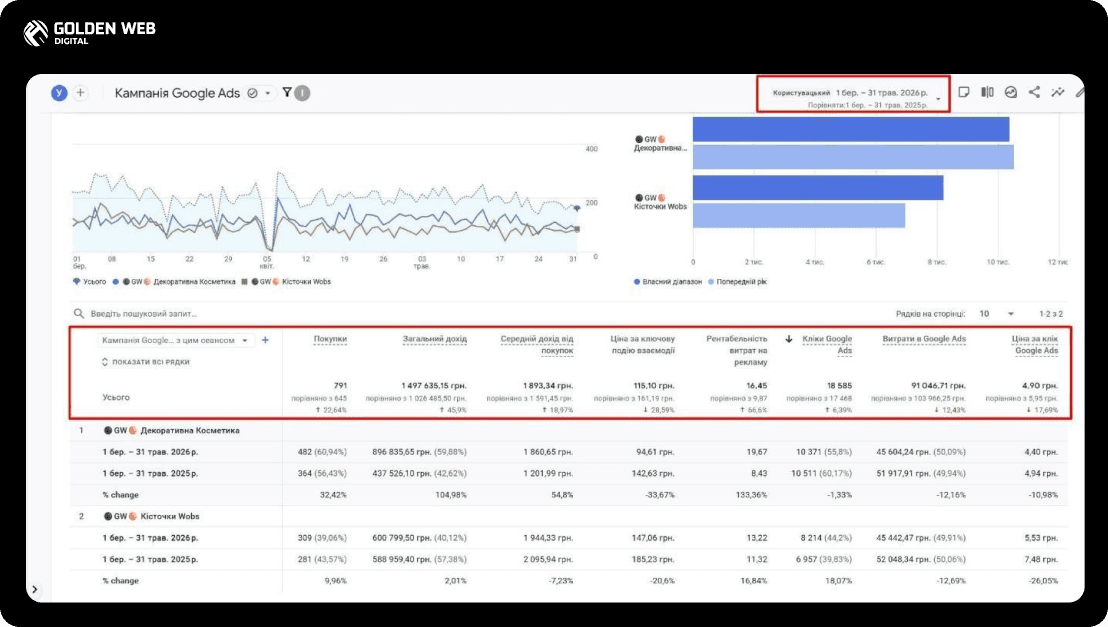Click the 'Кліки Google Ads' column header

click(x=827, y=344)
